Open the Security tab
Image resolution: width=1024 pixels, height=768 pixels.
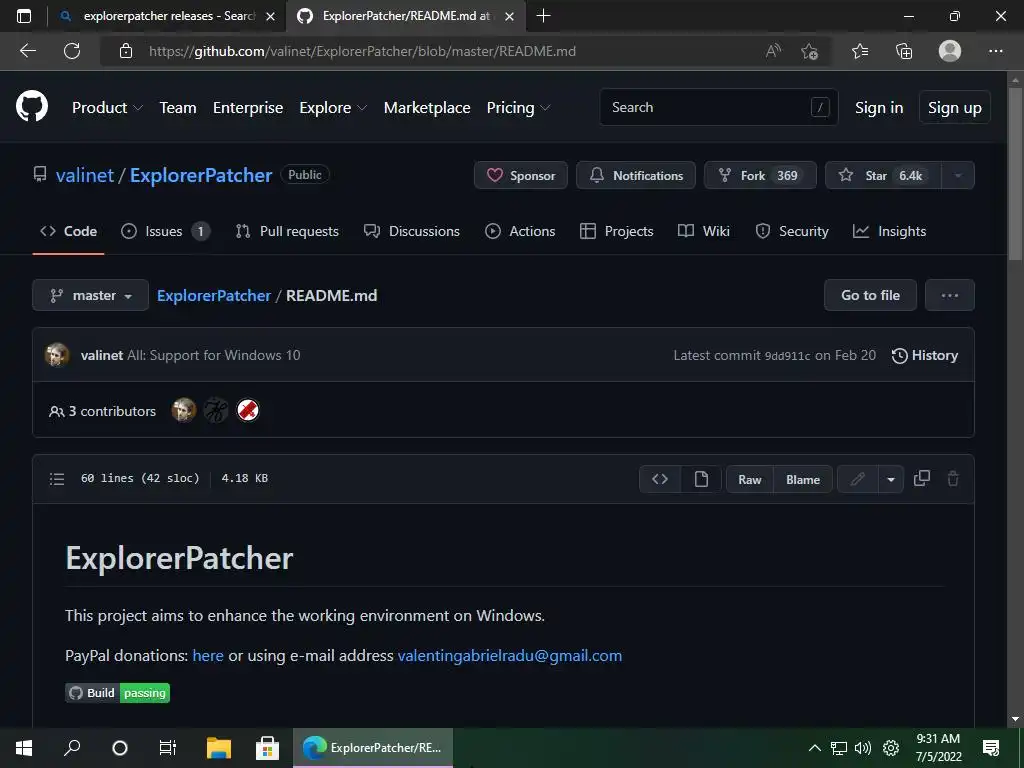click(x=792, y=231)
